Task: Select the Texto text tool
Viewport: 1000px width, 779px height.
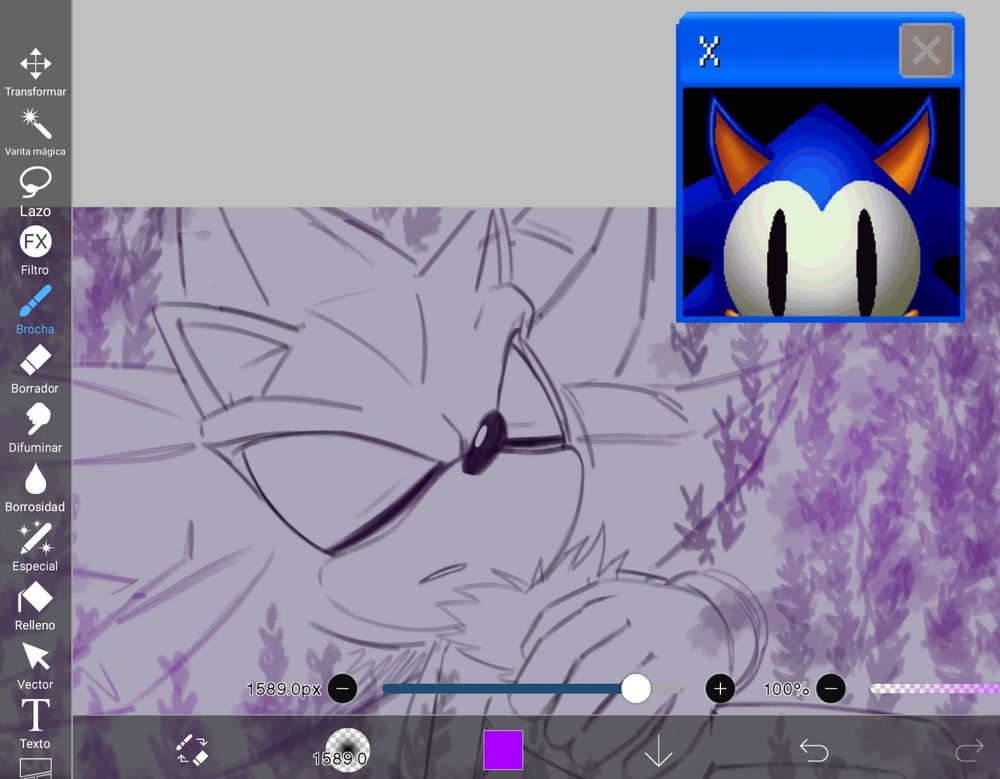Action: [x=36, y=724]
